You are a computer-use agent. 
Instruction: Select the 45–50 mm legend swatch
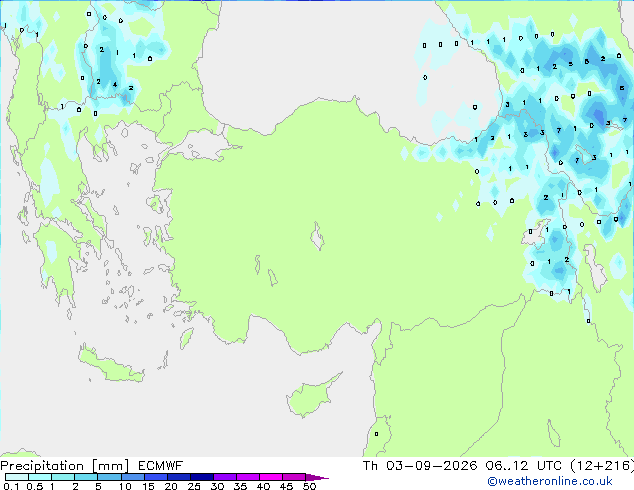point(294,477)
